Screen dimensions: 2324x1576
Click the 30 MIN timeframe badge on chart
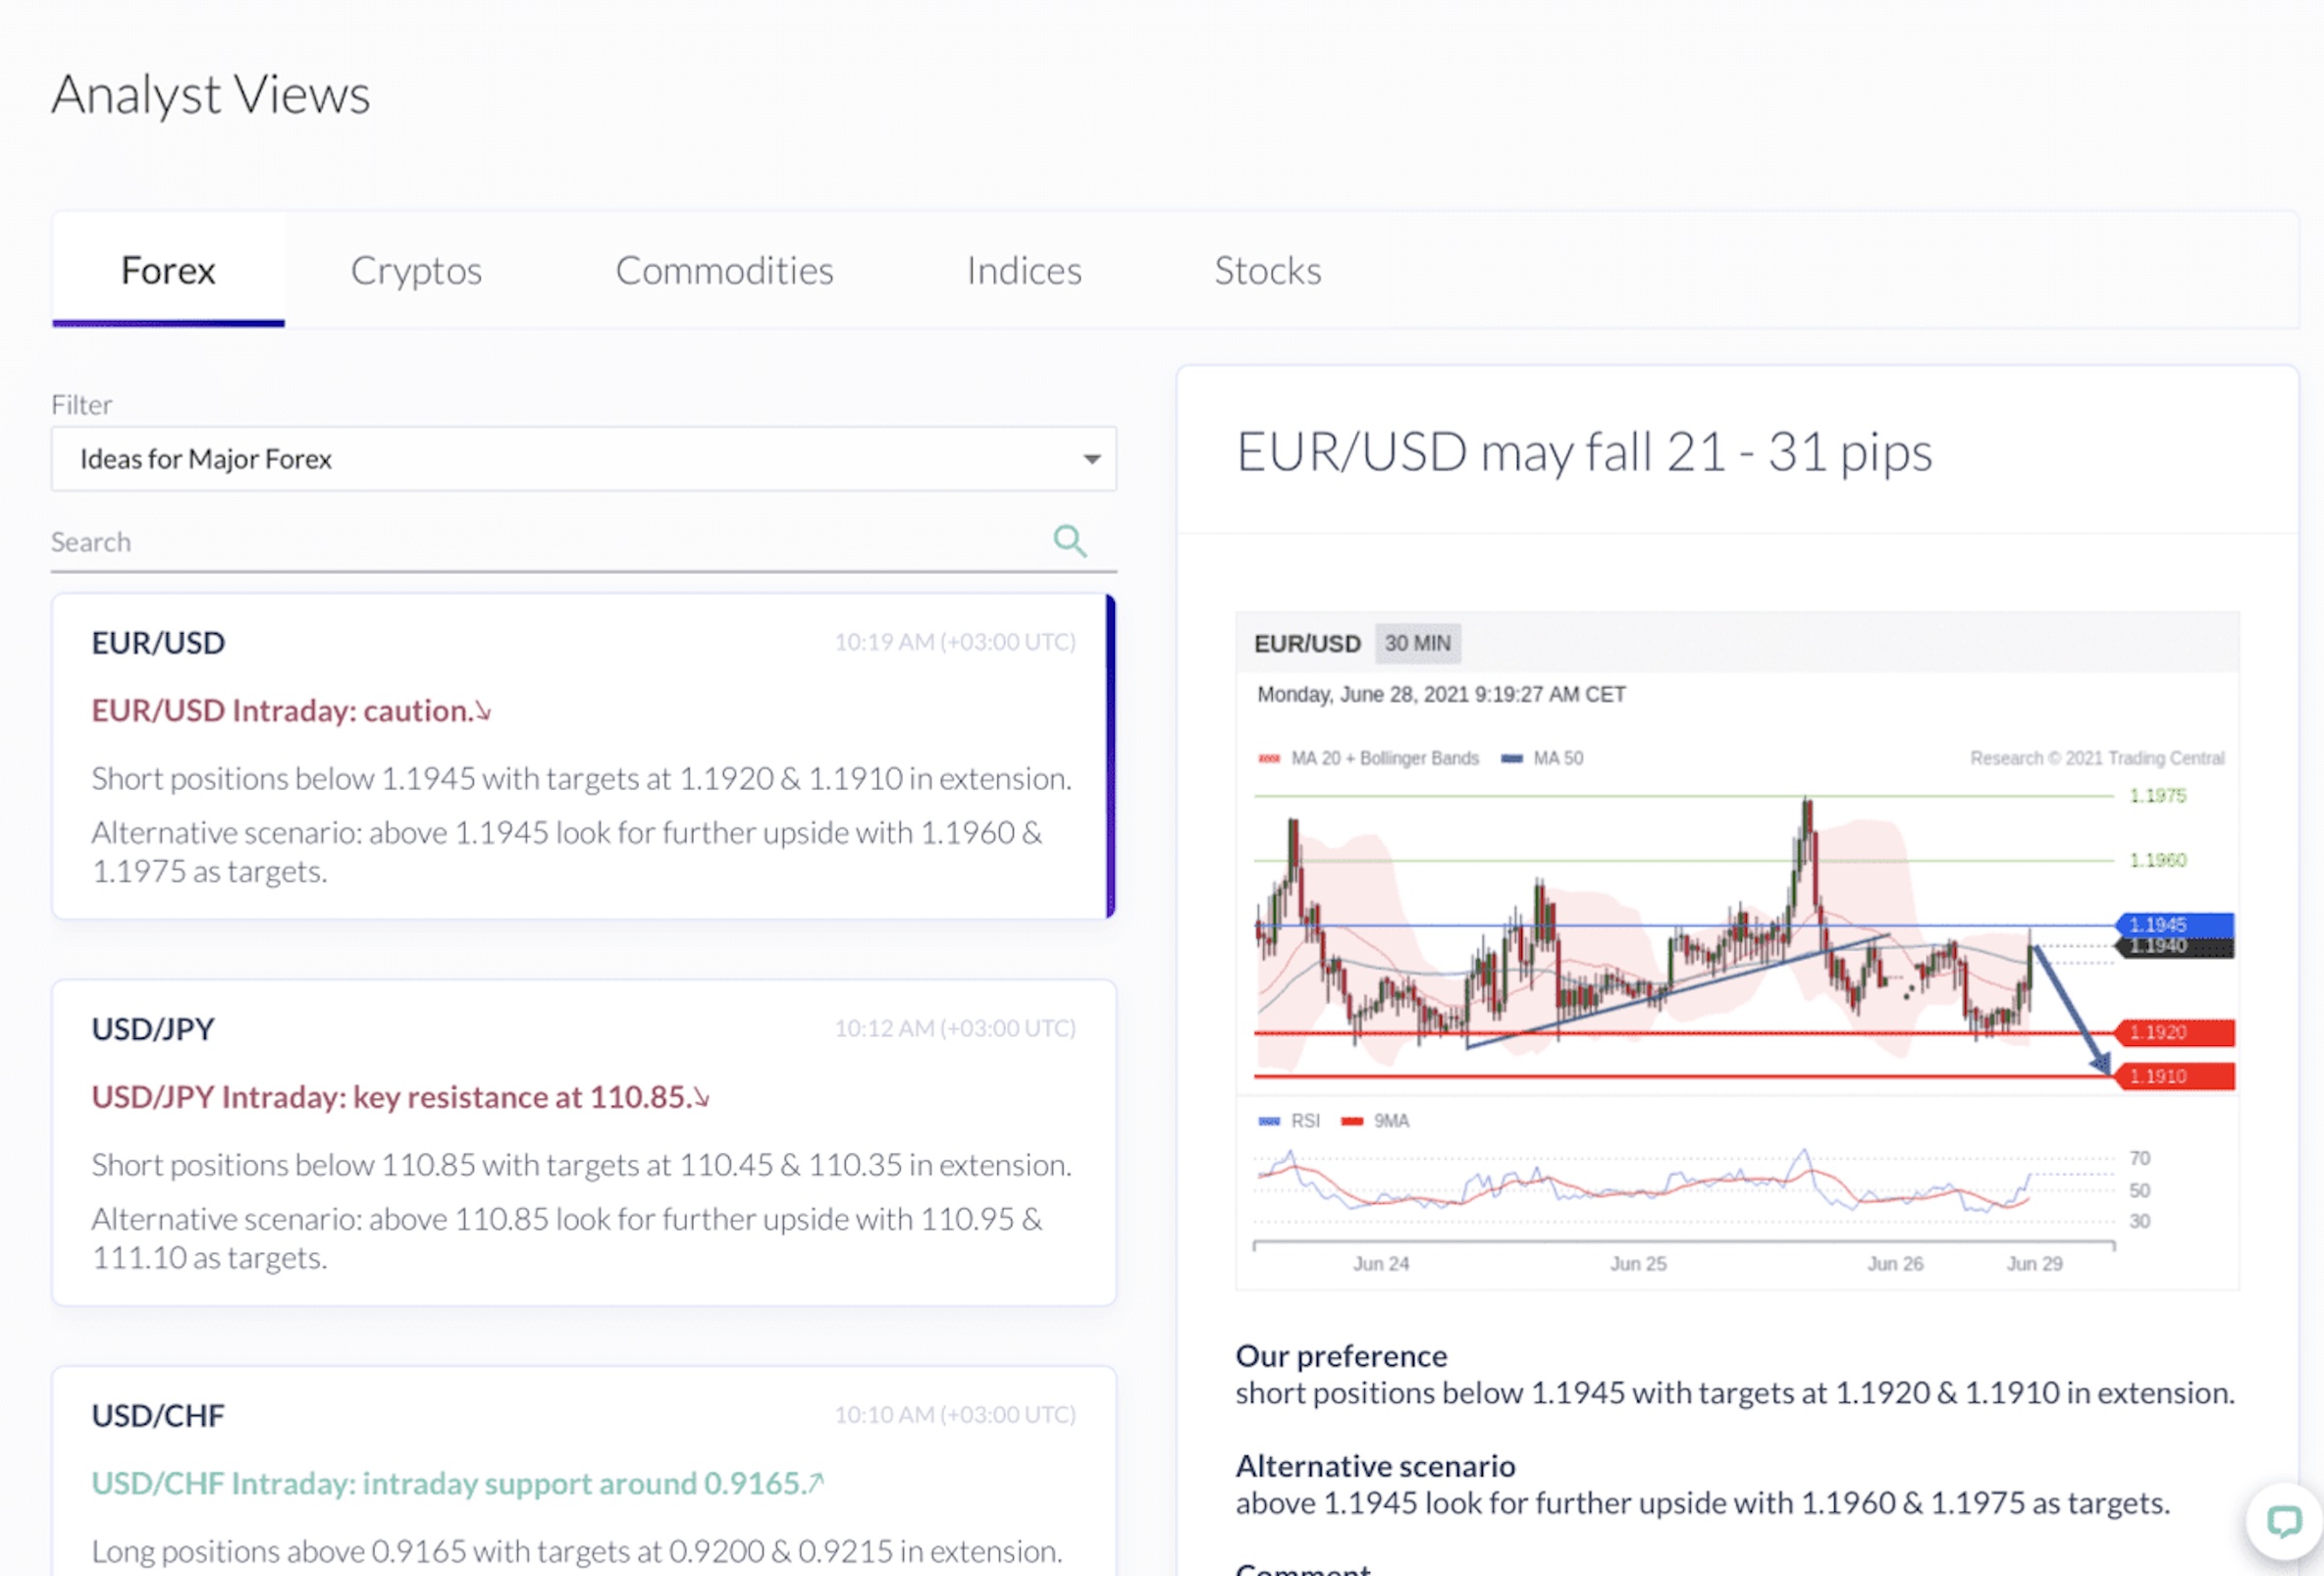tap(1417, 643)
